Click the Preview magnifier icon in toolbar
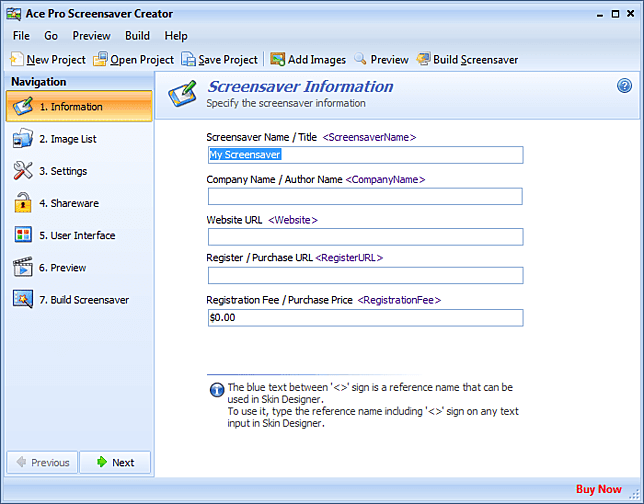644x504 pixels. [360, 59]
